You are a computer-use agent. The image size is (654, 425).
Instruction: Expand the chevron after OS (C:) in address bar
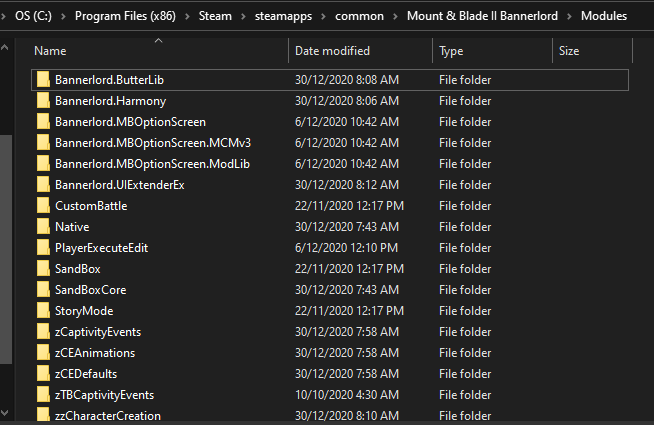[x=63, y=16]
